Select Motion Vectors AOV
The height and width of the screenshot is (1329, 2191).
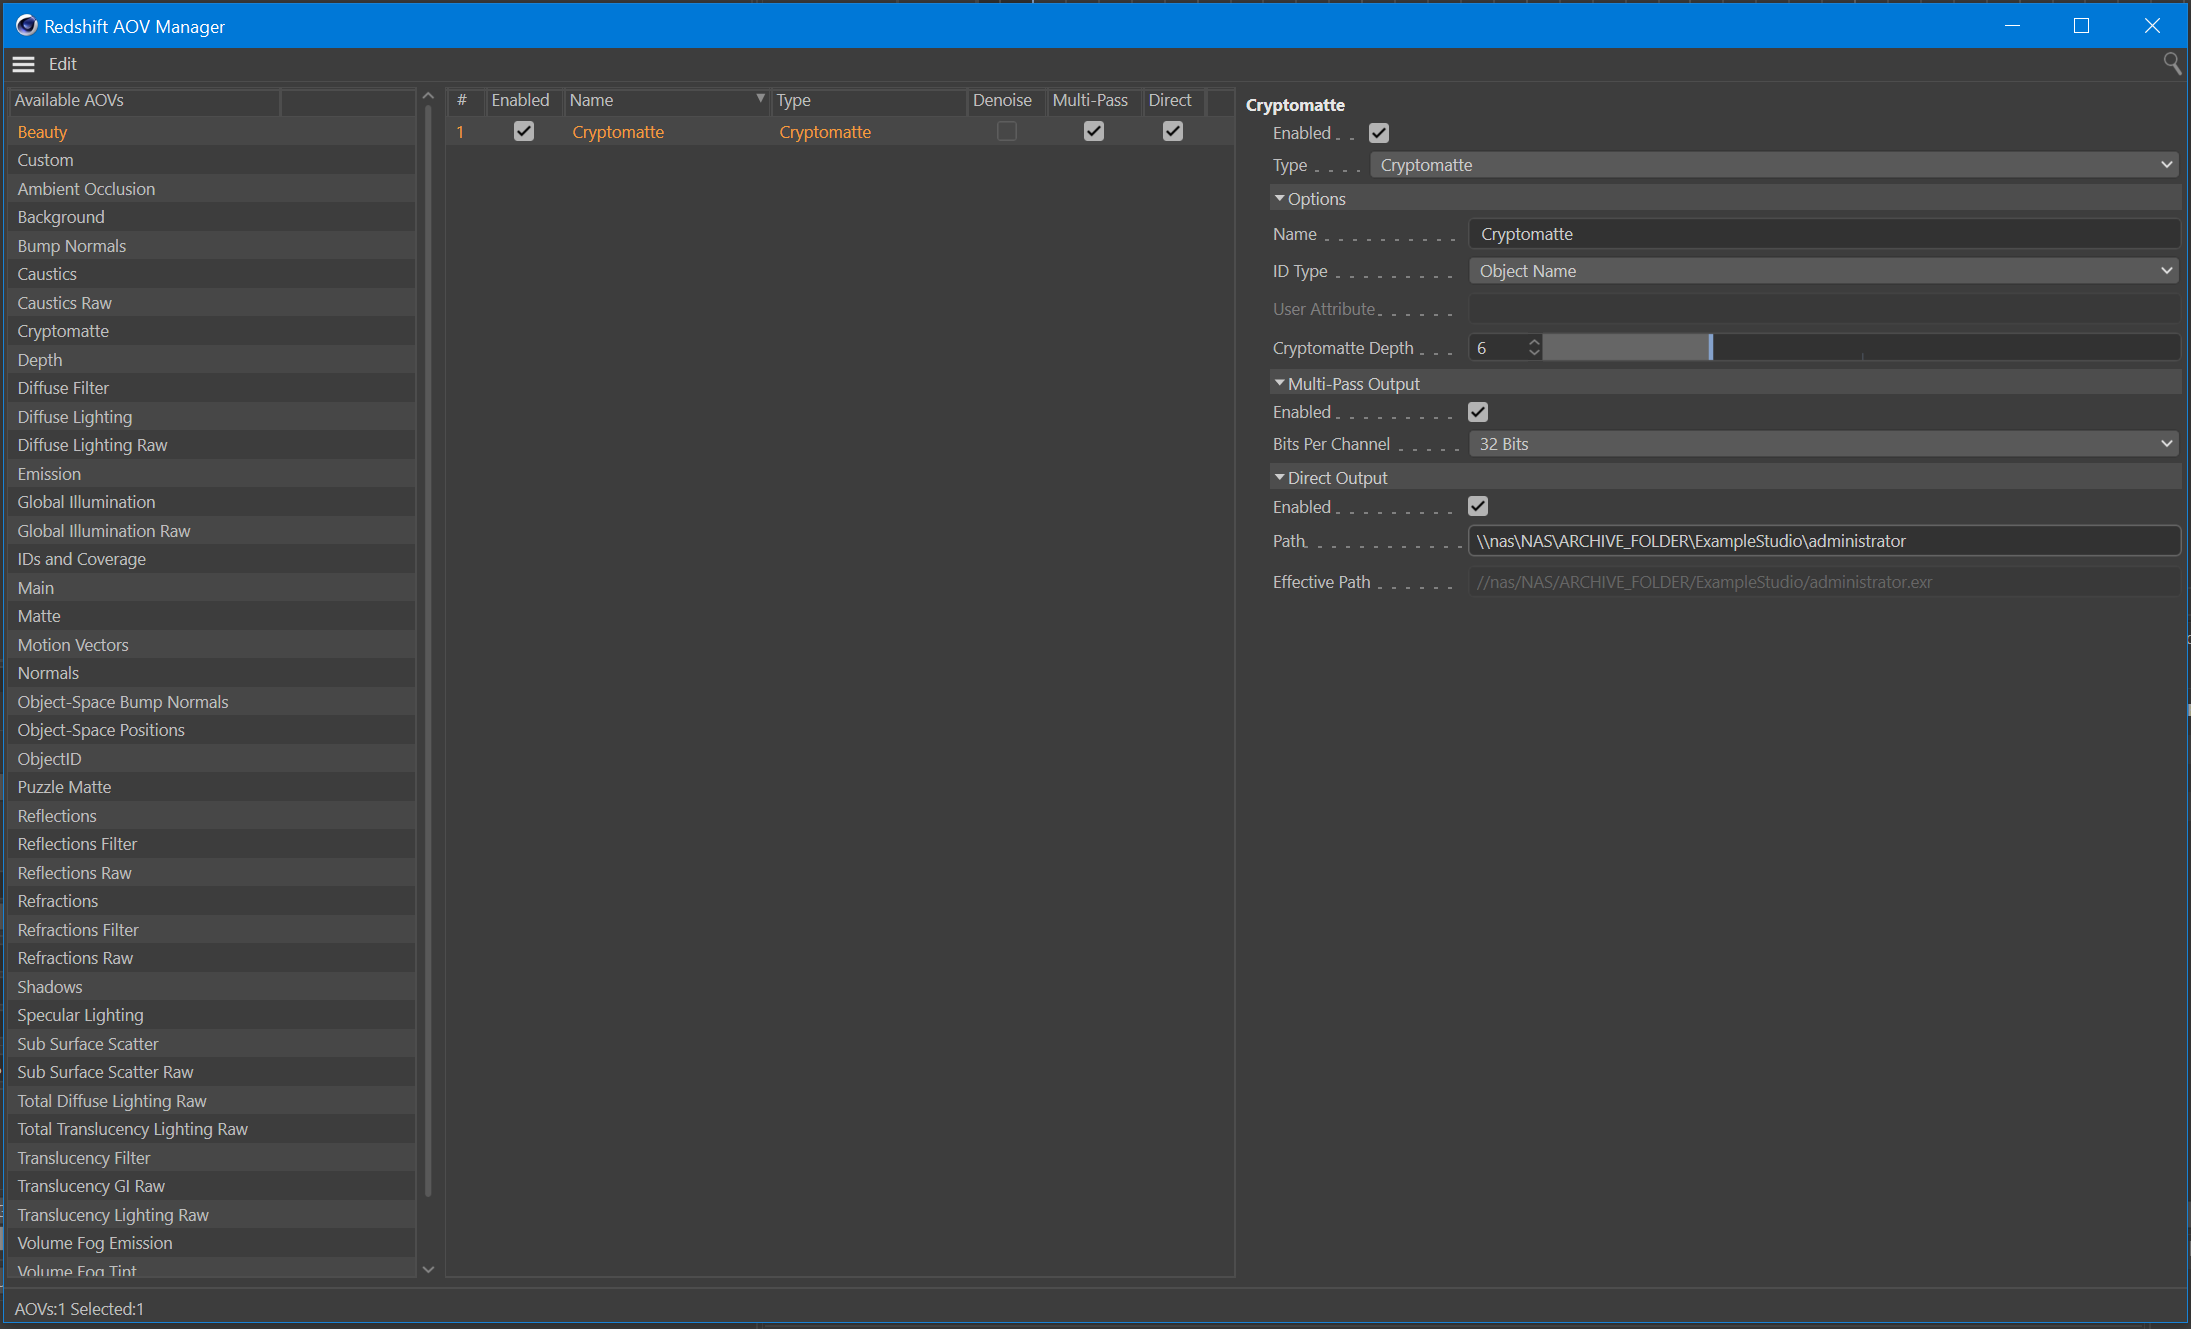click(x=212, y=645)
